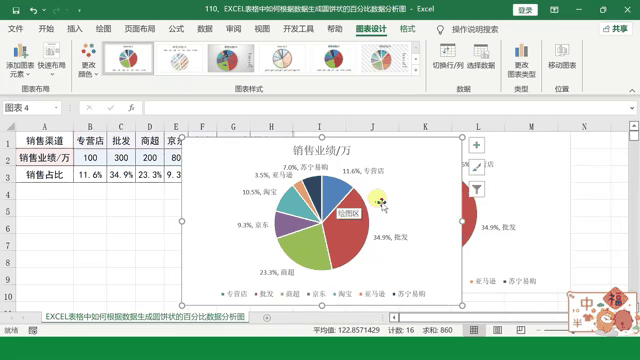
Task: Add a new sheet with plus button
Action: coord(267,318)
